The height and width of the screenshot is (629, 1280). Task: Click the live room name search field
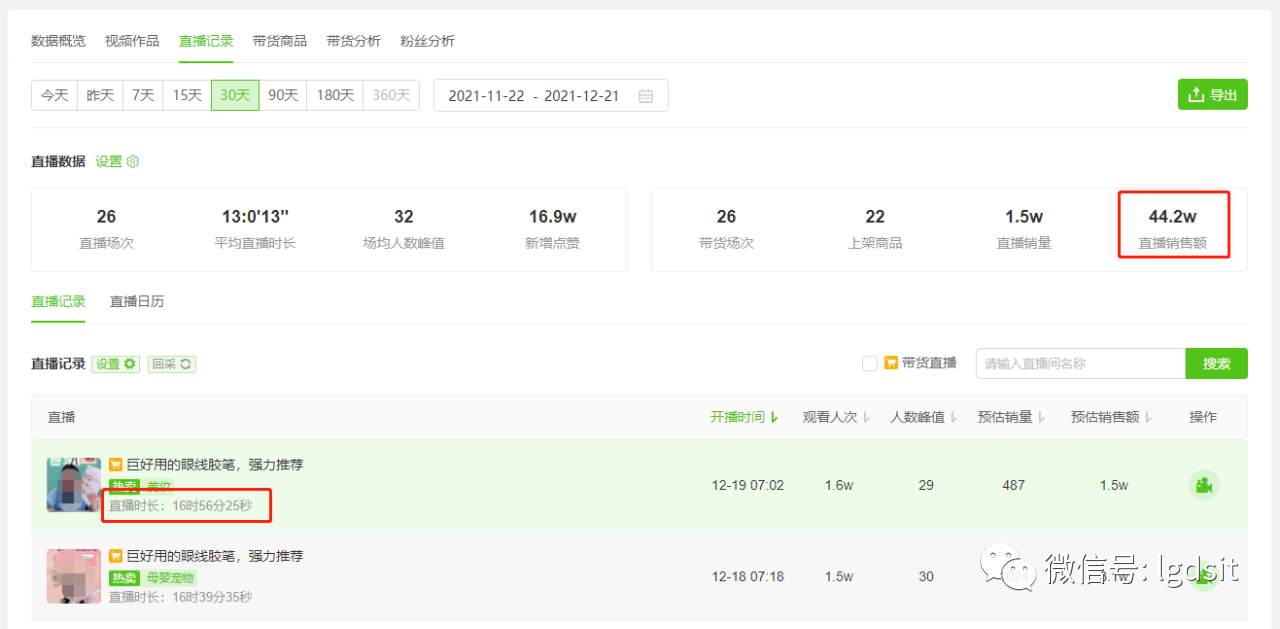1080,363
